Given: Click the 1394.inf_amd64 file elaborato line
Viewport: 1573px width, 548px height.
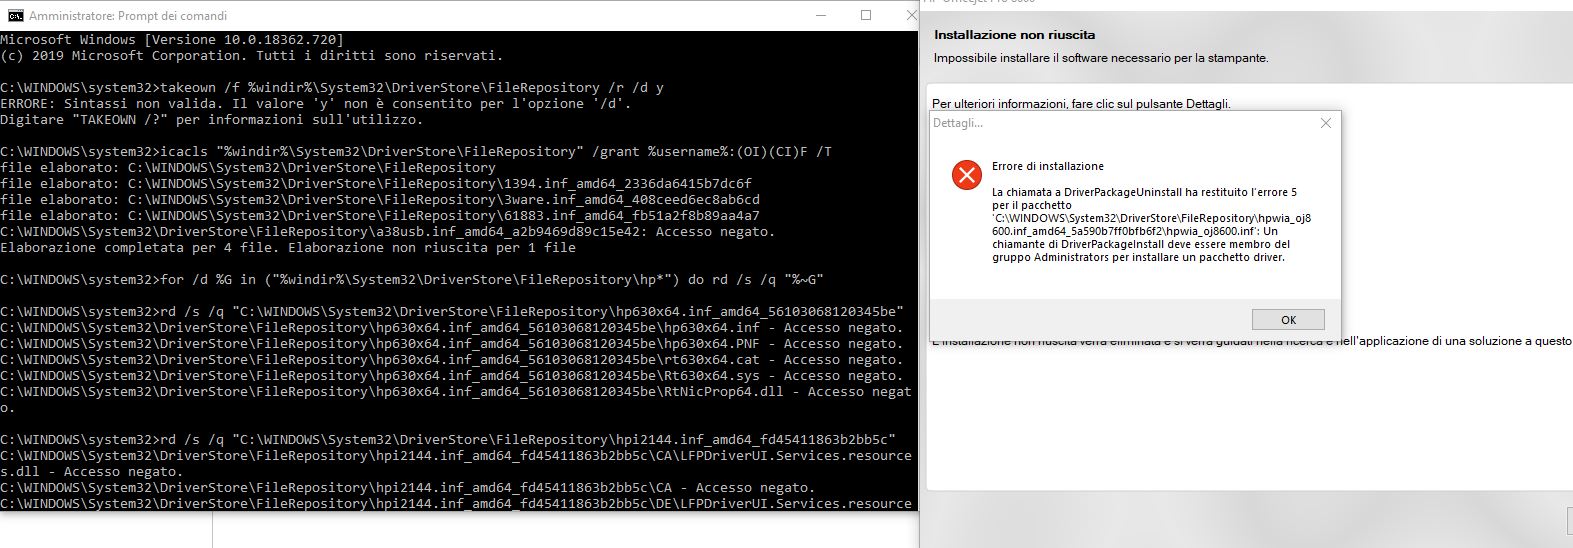Looking at the screenshot, I should (376, 183).
